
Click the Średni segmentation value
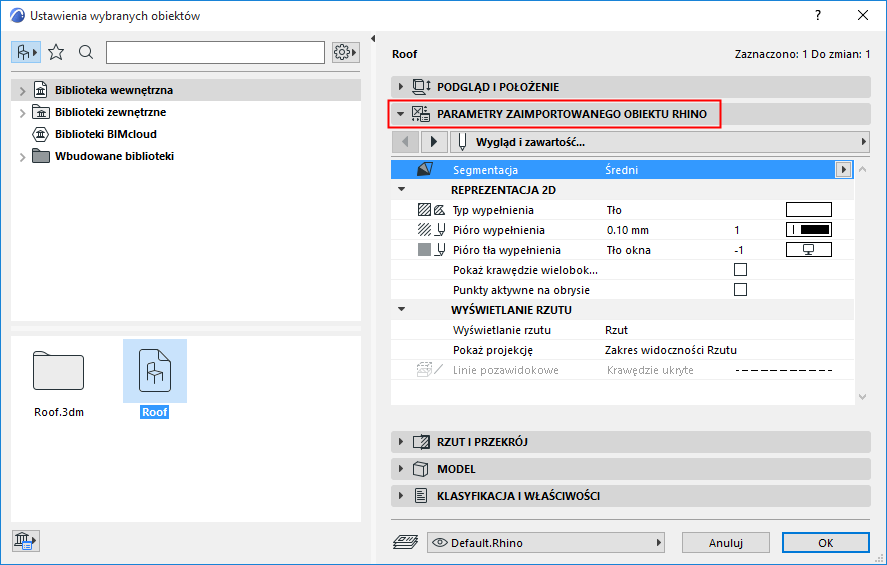click(x=621, y=170)
